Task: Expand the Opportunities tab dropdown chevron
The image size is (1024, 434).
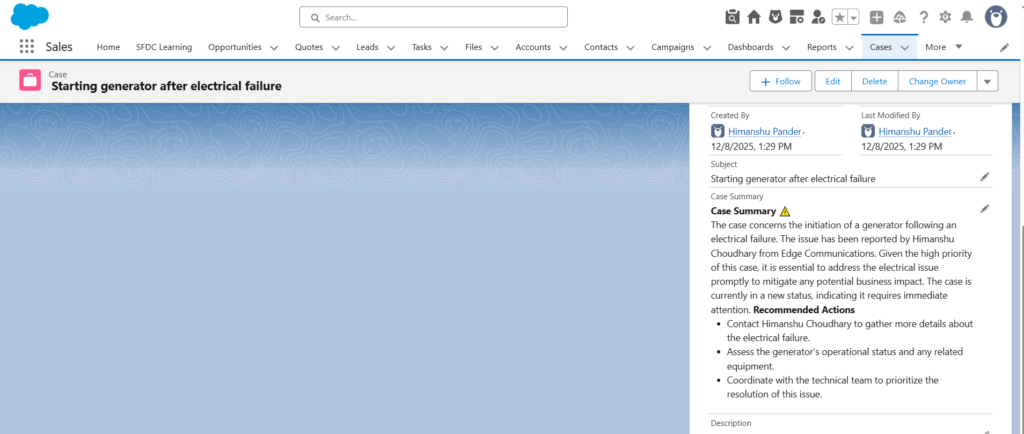Action: (x=274, y=47)
